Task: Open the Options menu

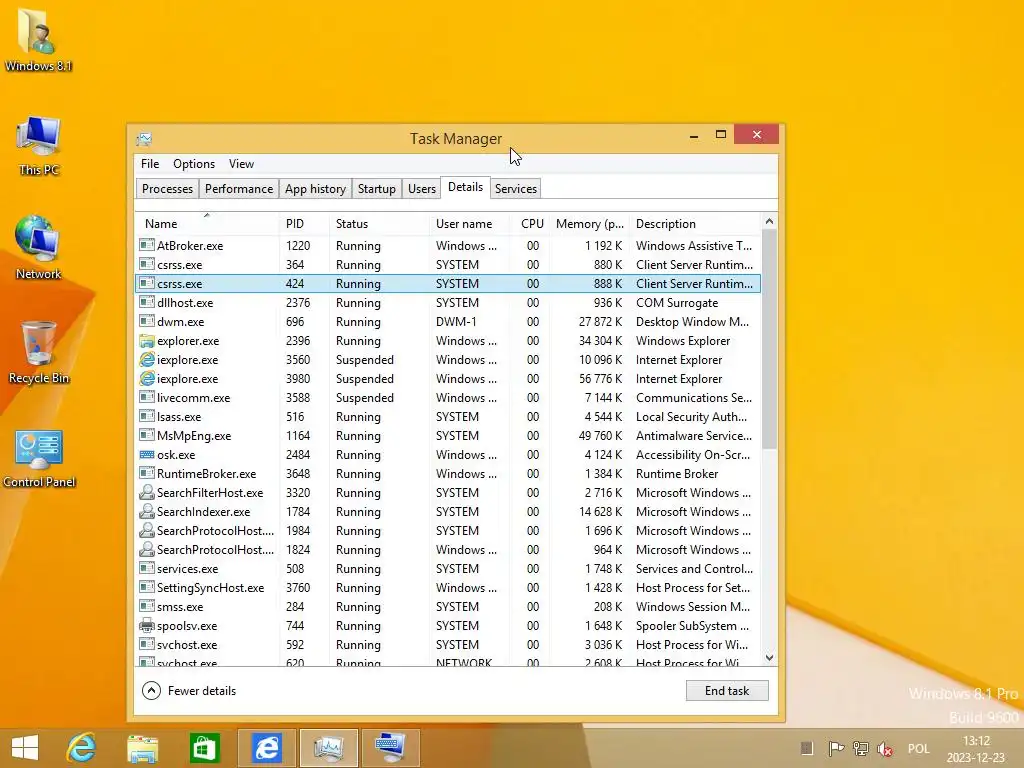Action: pos(194,164)
